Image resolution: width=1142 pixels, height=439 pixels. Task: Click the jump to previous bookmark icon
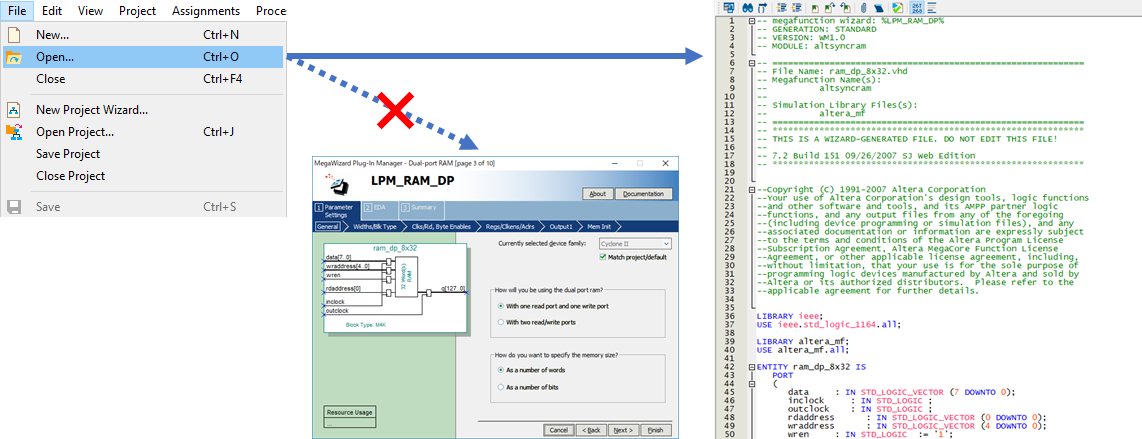coord(845,7)
